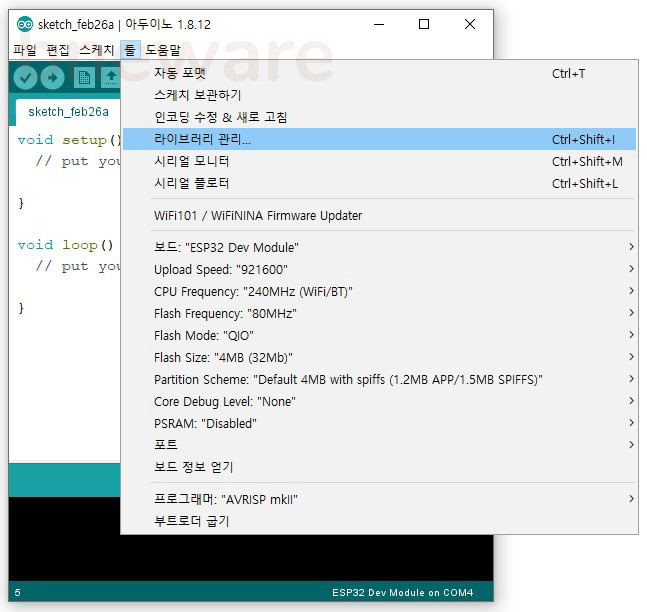Screen dimensions: 647x612
Task: Click the New sketch document icon
Action: 84,77
